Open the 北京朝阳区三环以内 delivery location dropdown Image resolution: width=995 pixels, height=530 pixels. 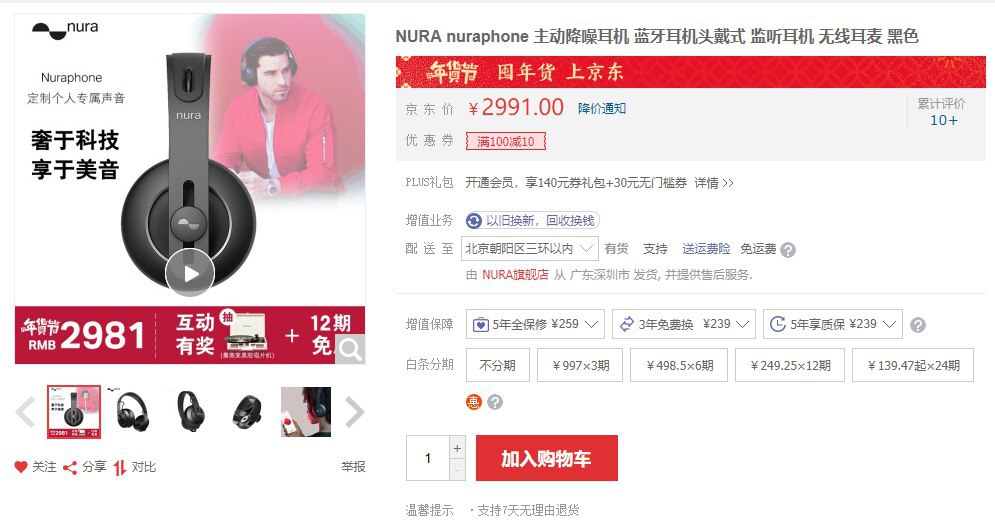click(x=531, y=249)
